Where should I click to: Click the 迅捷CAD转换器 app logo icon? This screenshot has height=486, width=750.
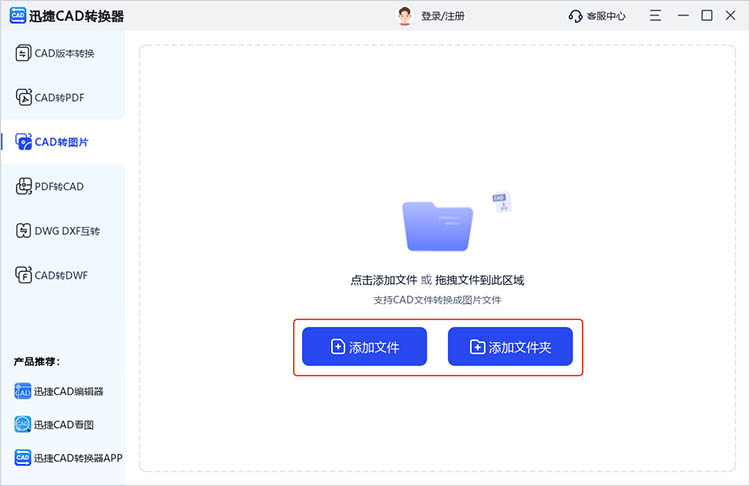18,15
